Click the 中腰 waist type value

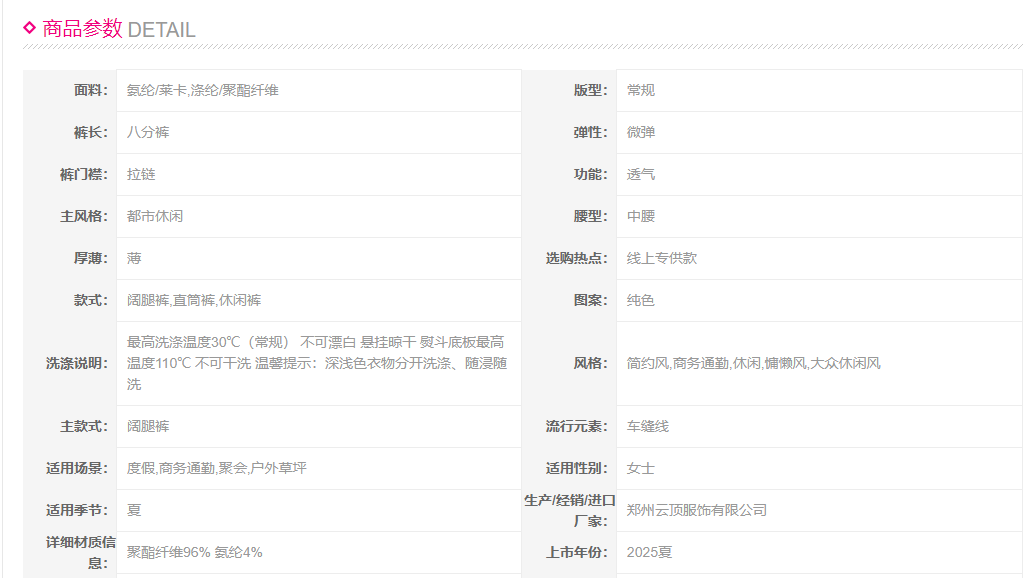click(641, 216)
